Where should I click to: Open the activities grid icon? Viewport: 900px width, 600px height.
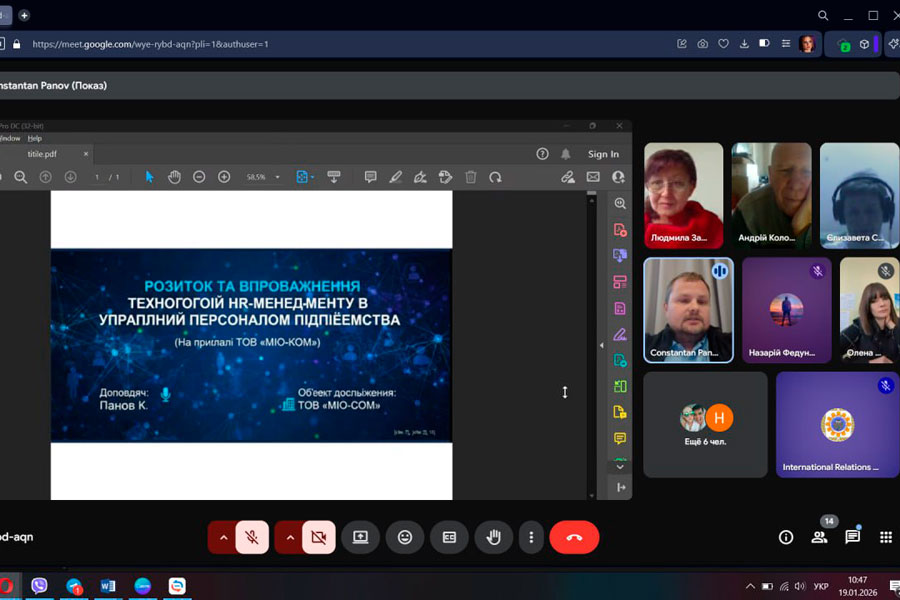point(885,537)
